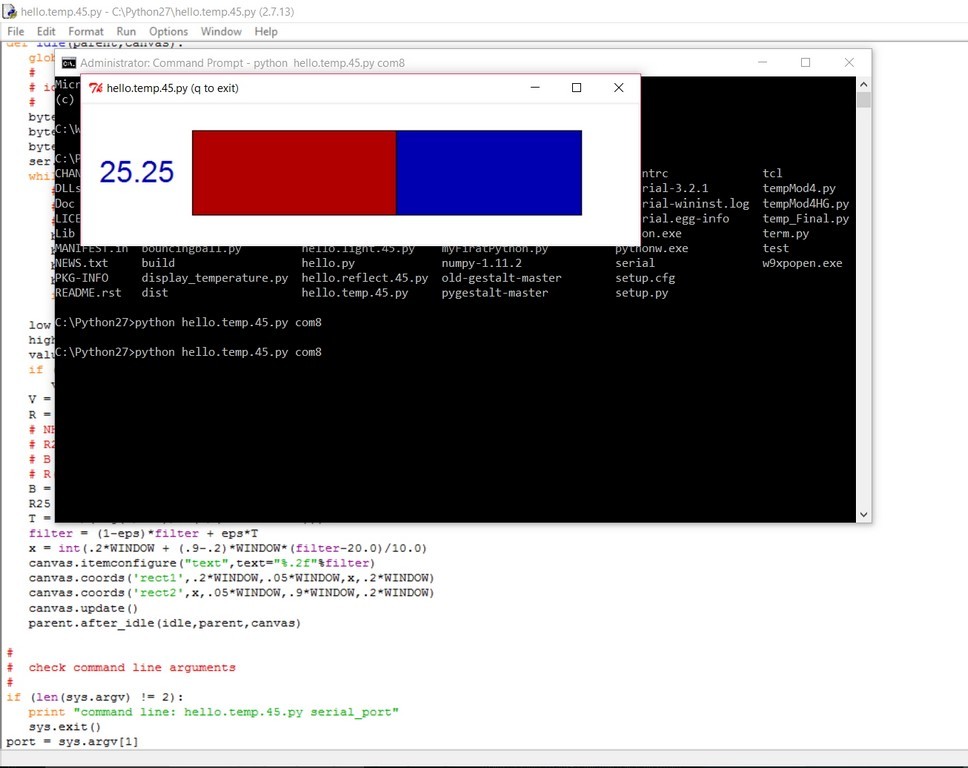Click 'README.rst' in the listing
The image size is (968, 768).
[88, 293]
